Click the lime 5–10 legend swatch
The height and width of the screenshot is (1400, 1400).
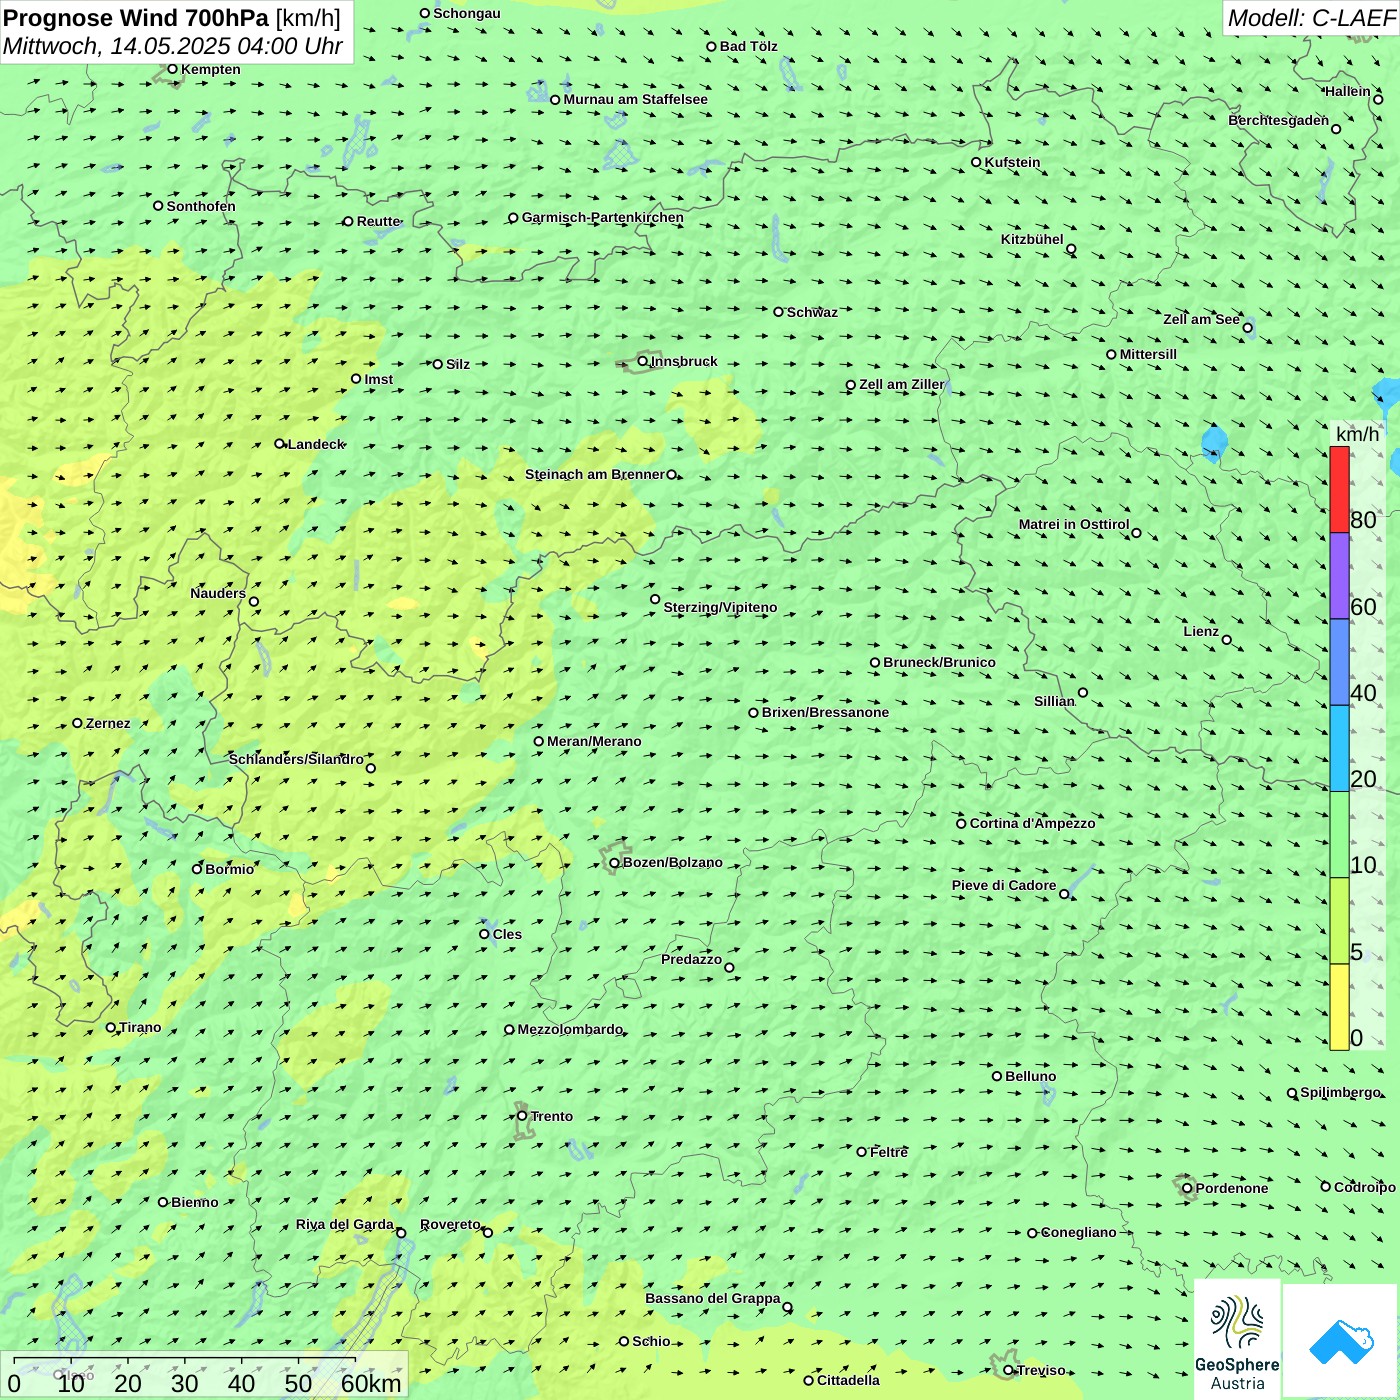pos(1339,921)
